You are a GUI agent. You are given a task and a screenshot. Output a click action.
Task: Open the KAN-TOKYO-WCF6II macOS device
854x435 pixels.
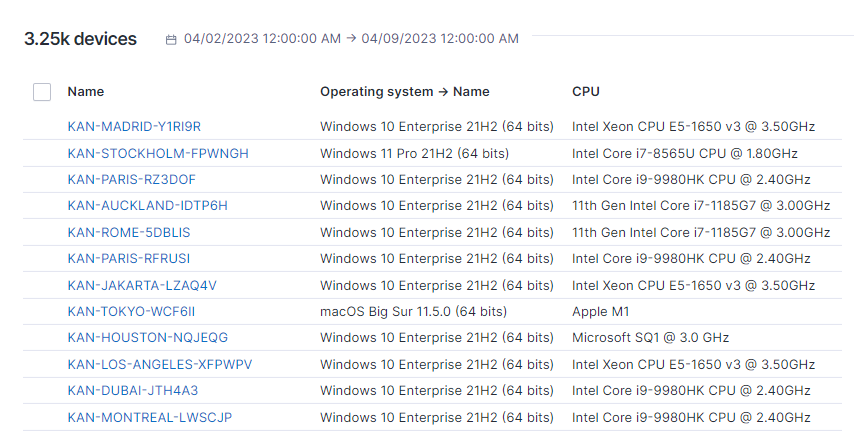(131, 311)
